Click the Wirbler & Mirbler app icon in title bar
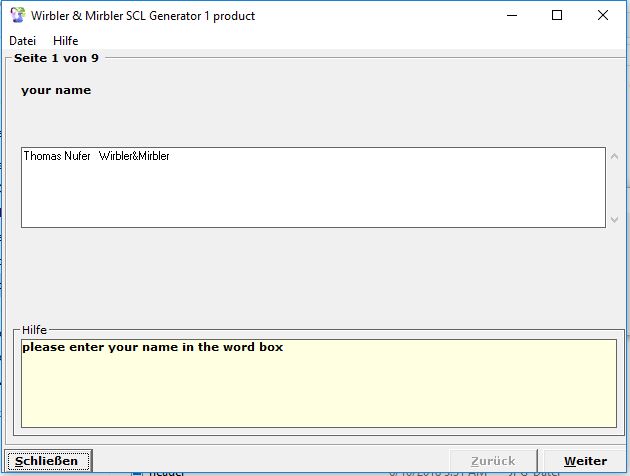This screenshot has width=630, height=476. click(17, 15)
